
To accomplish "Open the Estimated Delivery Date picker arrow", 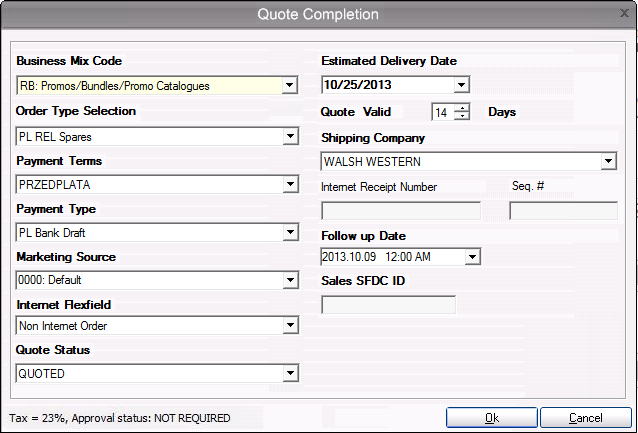I will pyautogui.click(x=461, y=85).
